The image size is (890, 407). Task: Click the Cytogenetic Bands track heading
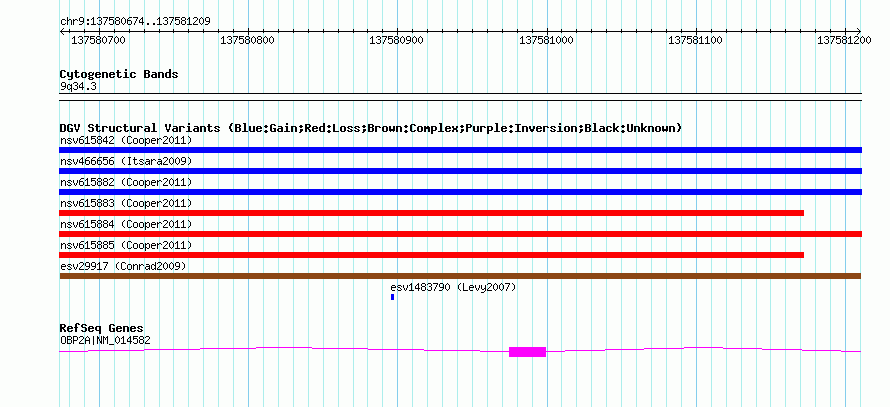(x=119, y=74)
